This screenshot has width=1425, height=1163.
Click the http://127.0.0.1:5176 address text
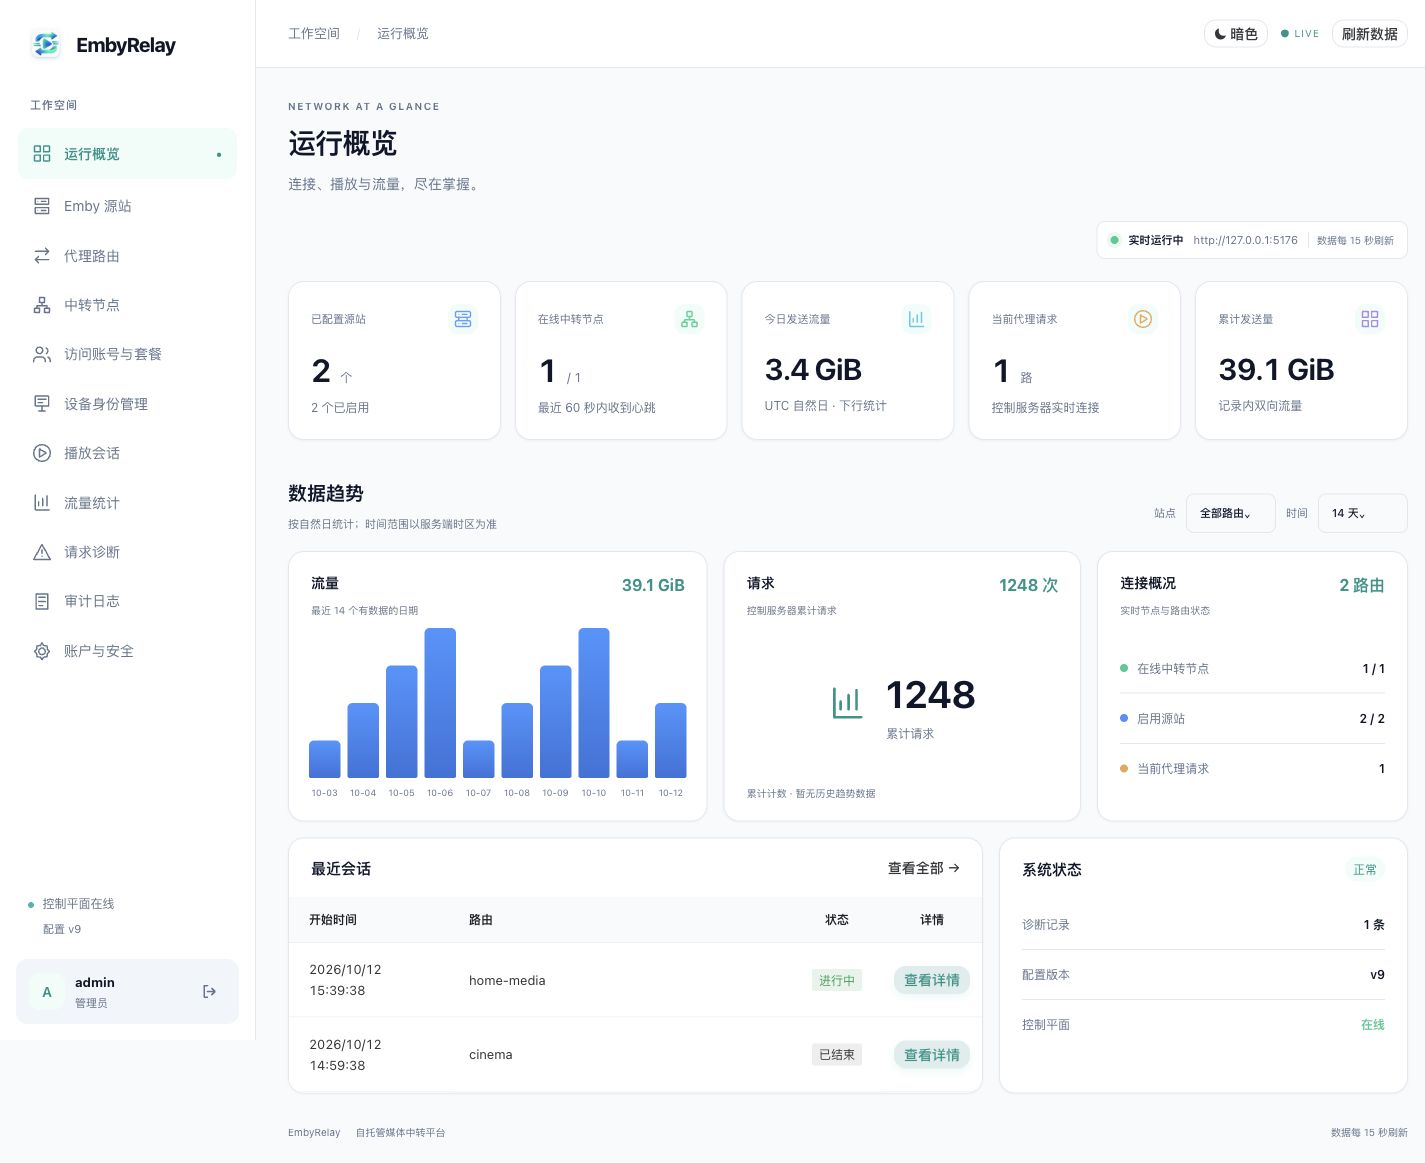point(1245,240)
